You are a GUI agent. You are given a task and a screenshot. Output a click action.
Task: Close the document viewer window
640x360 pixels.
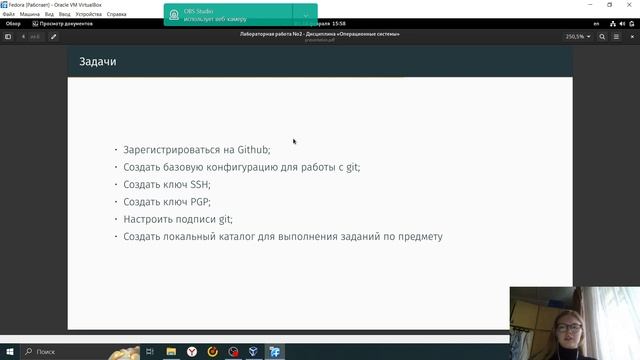click(632, 37)
